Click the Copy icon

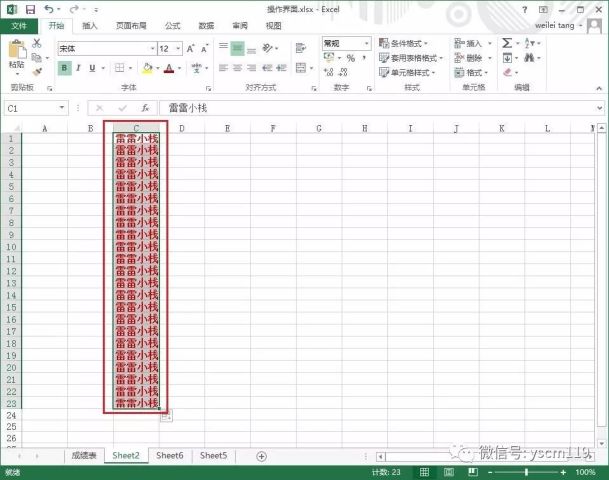[37, 58]
